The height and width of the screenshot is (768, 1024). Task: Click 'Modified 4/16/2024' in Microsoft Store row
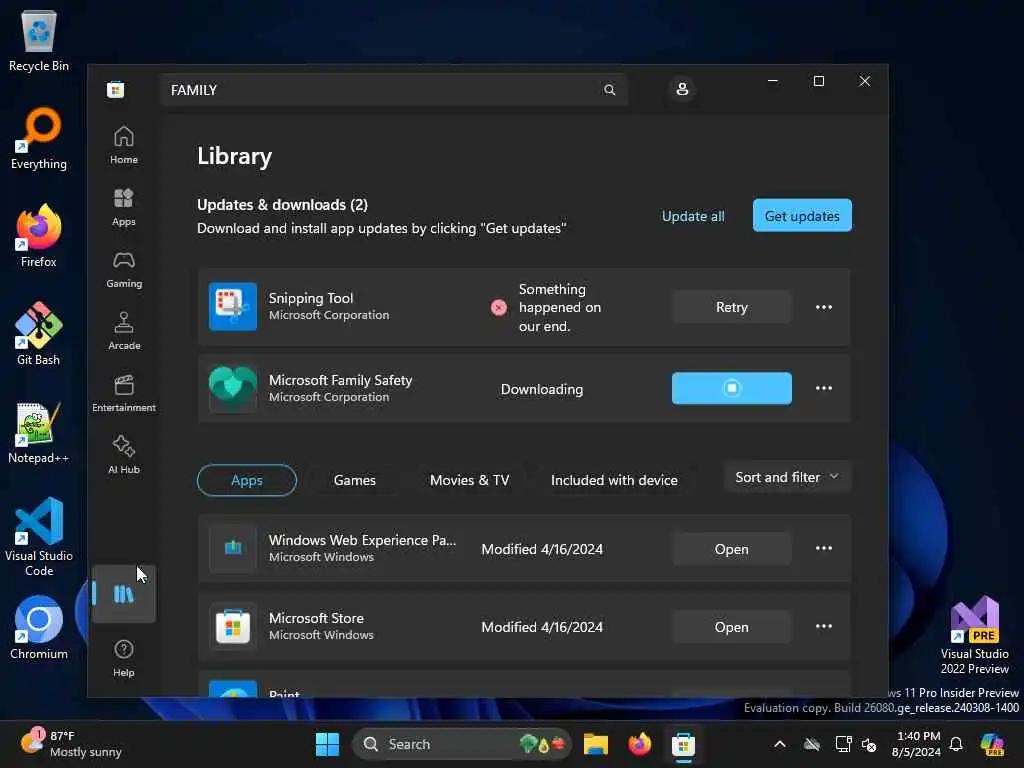(x=542, y=627)
